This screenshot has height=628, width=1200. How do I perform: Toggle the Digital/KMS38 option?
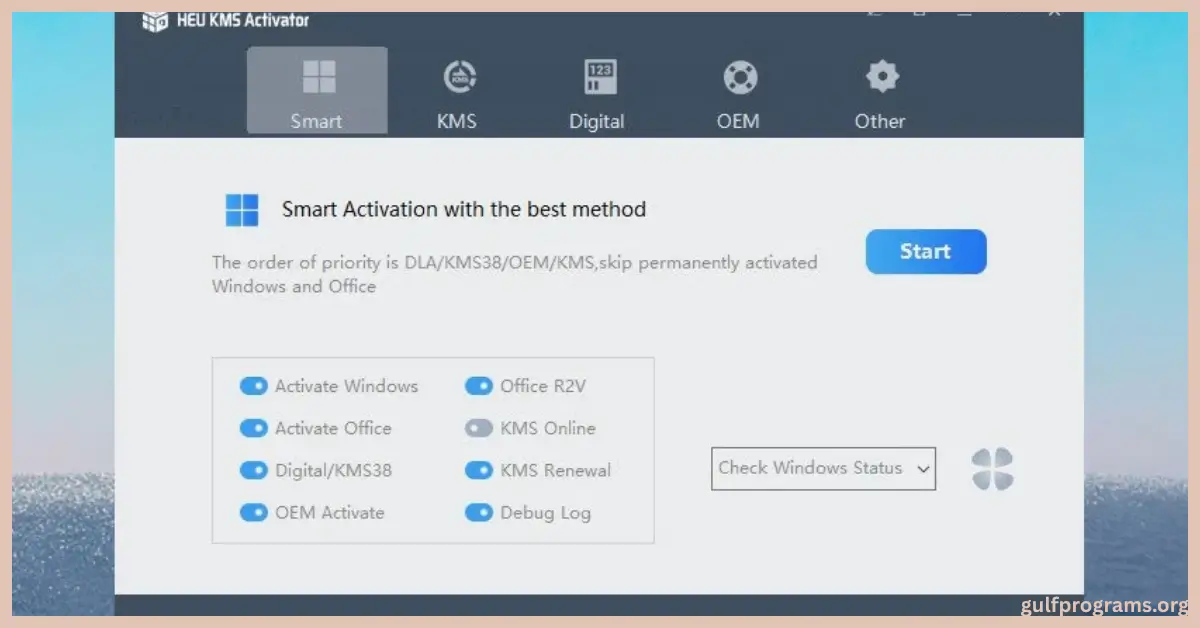coord(254,470)
